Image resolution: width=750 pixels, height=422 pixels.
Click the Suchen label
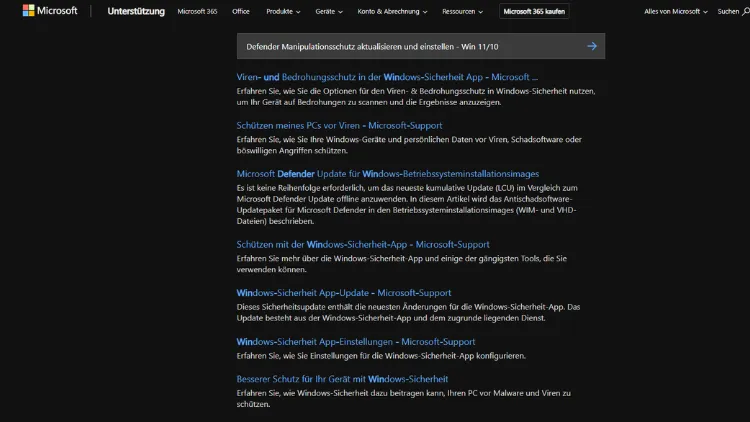pyautogui.click(x=728, y=11)
